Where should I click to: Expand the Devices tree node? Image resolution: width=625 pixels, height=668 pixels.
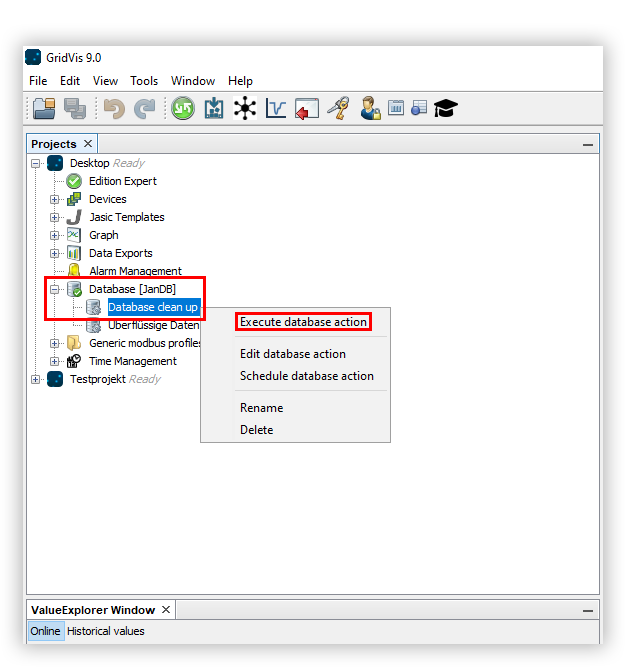pyautogui.click(x=55, y=199)
